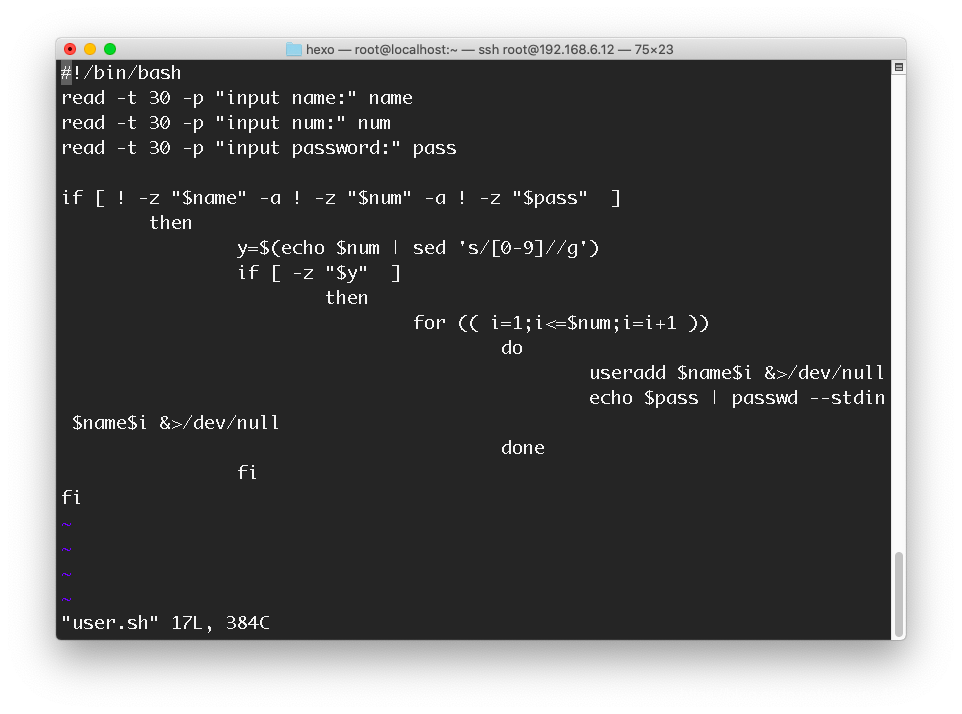Click the terminal alternate screen marker icon

[898, 67]
